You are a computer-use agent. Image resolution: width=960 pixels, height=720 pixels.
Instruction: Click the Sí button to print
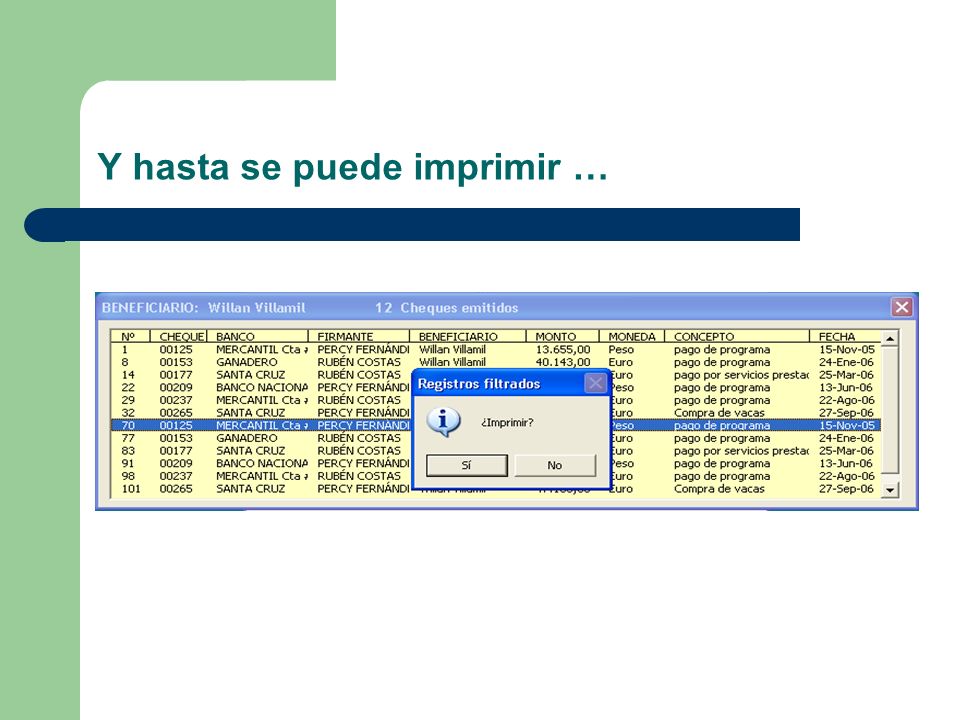pos(467,465)
